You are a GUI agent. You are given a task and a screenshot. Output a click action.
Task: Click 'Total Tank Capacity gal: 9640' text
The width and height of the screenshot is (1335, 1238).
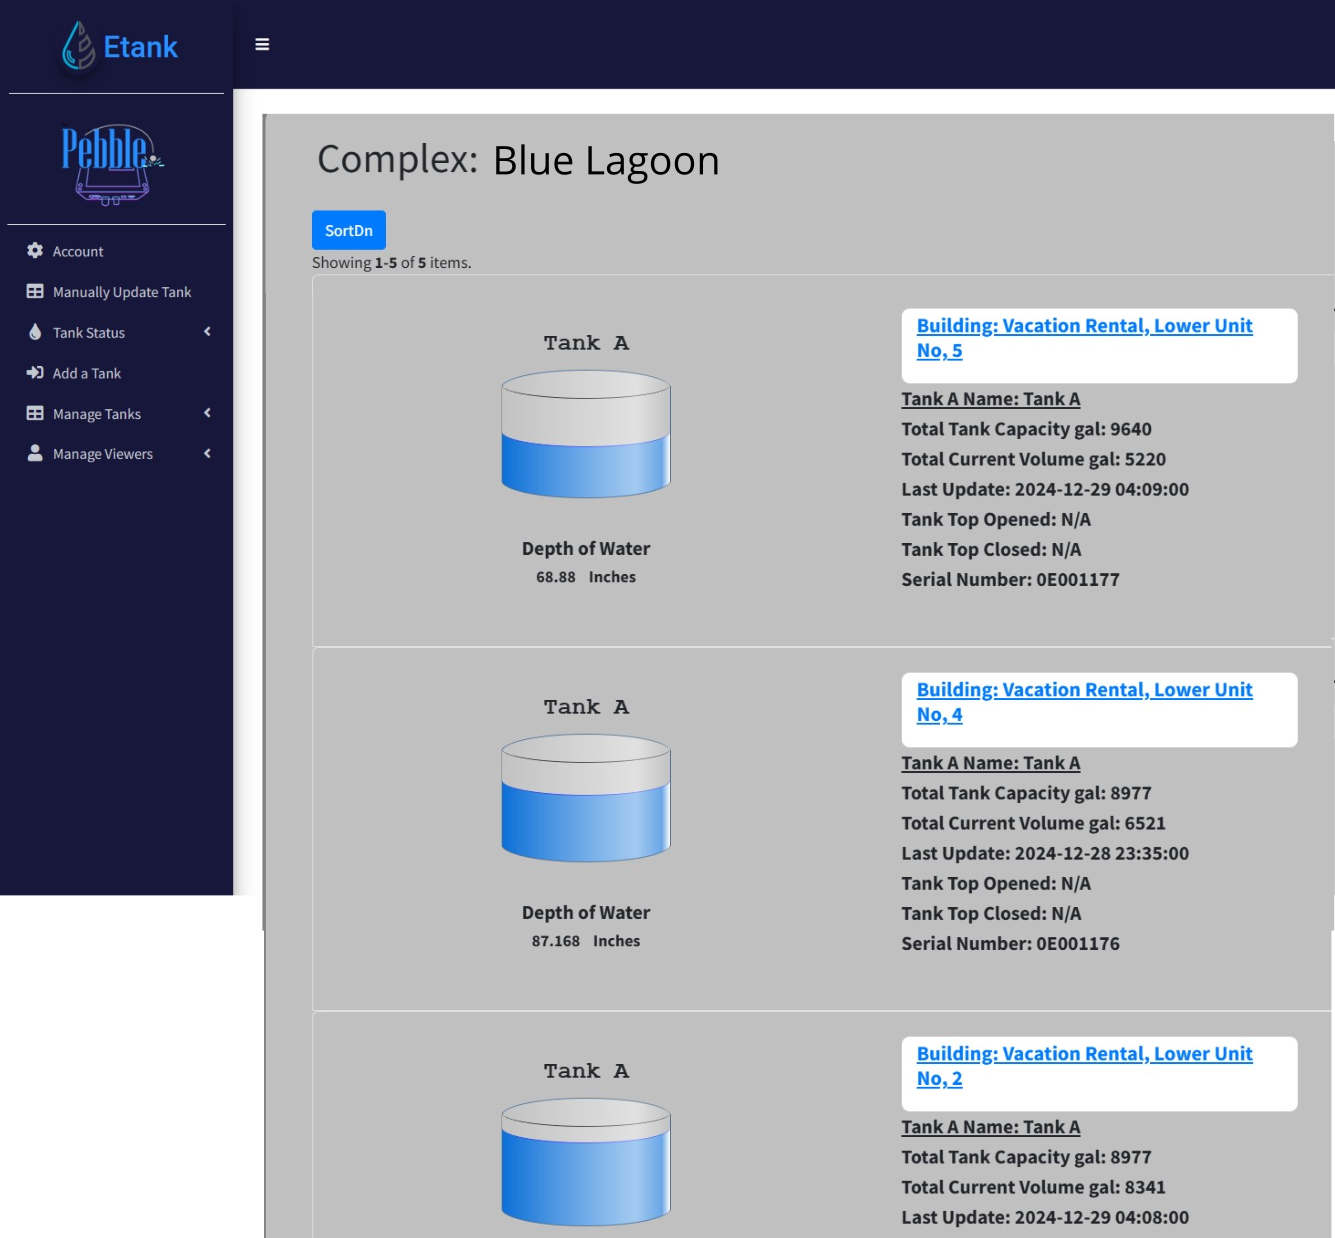click(1027, 429)
